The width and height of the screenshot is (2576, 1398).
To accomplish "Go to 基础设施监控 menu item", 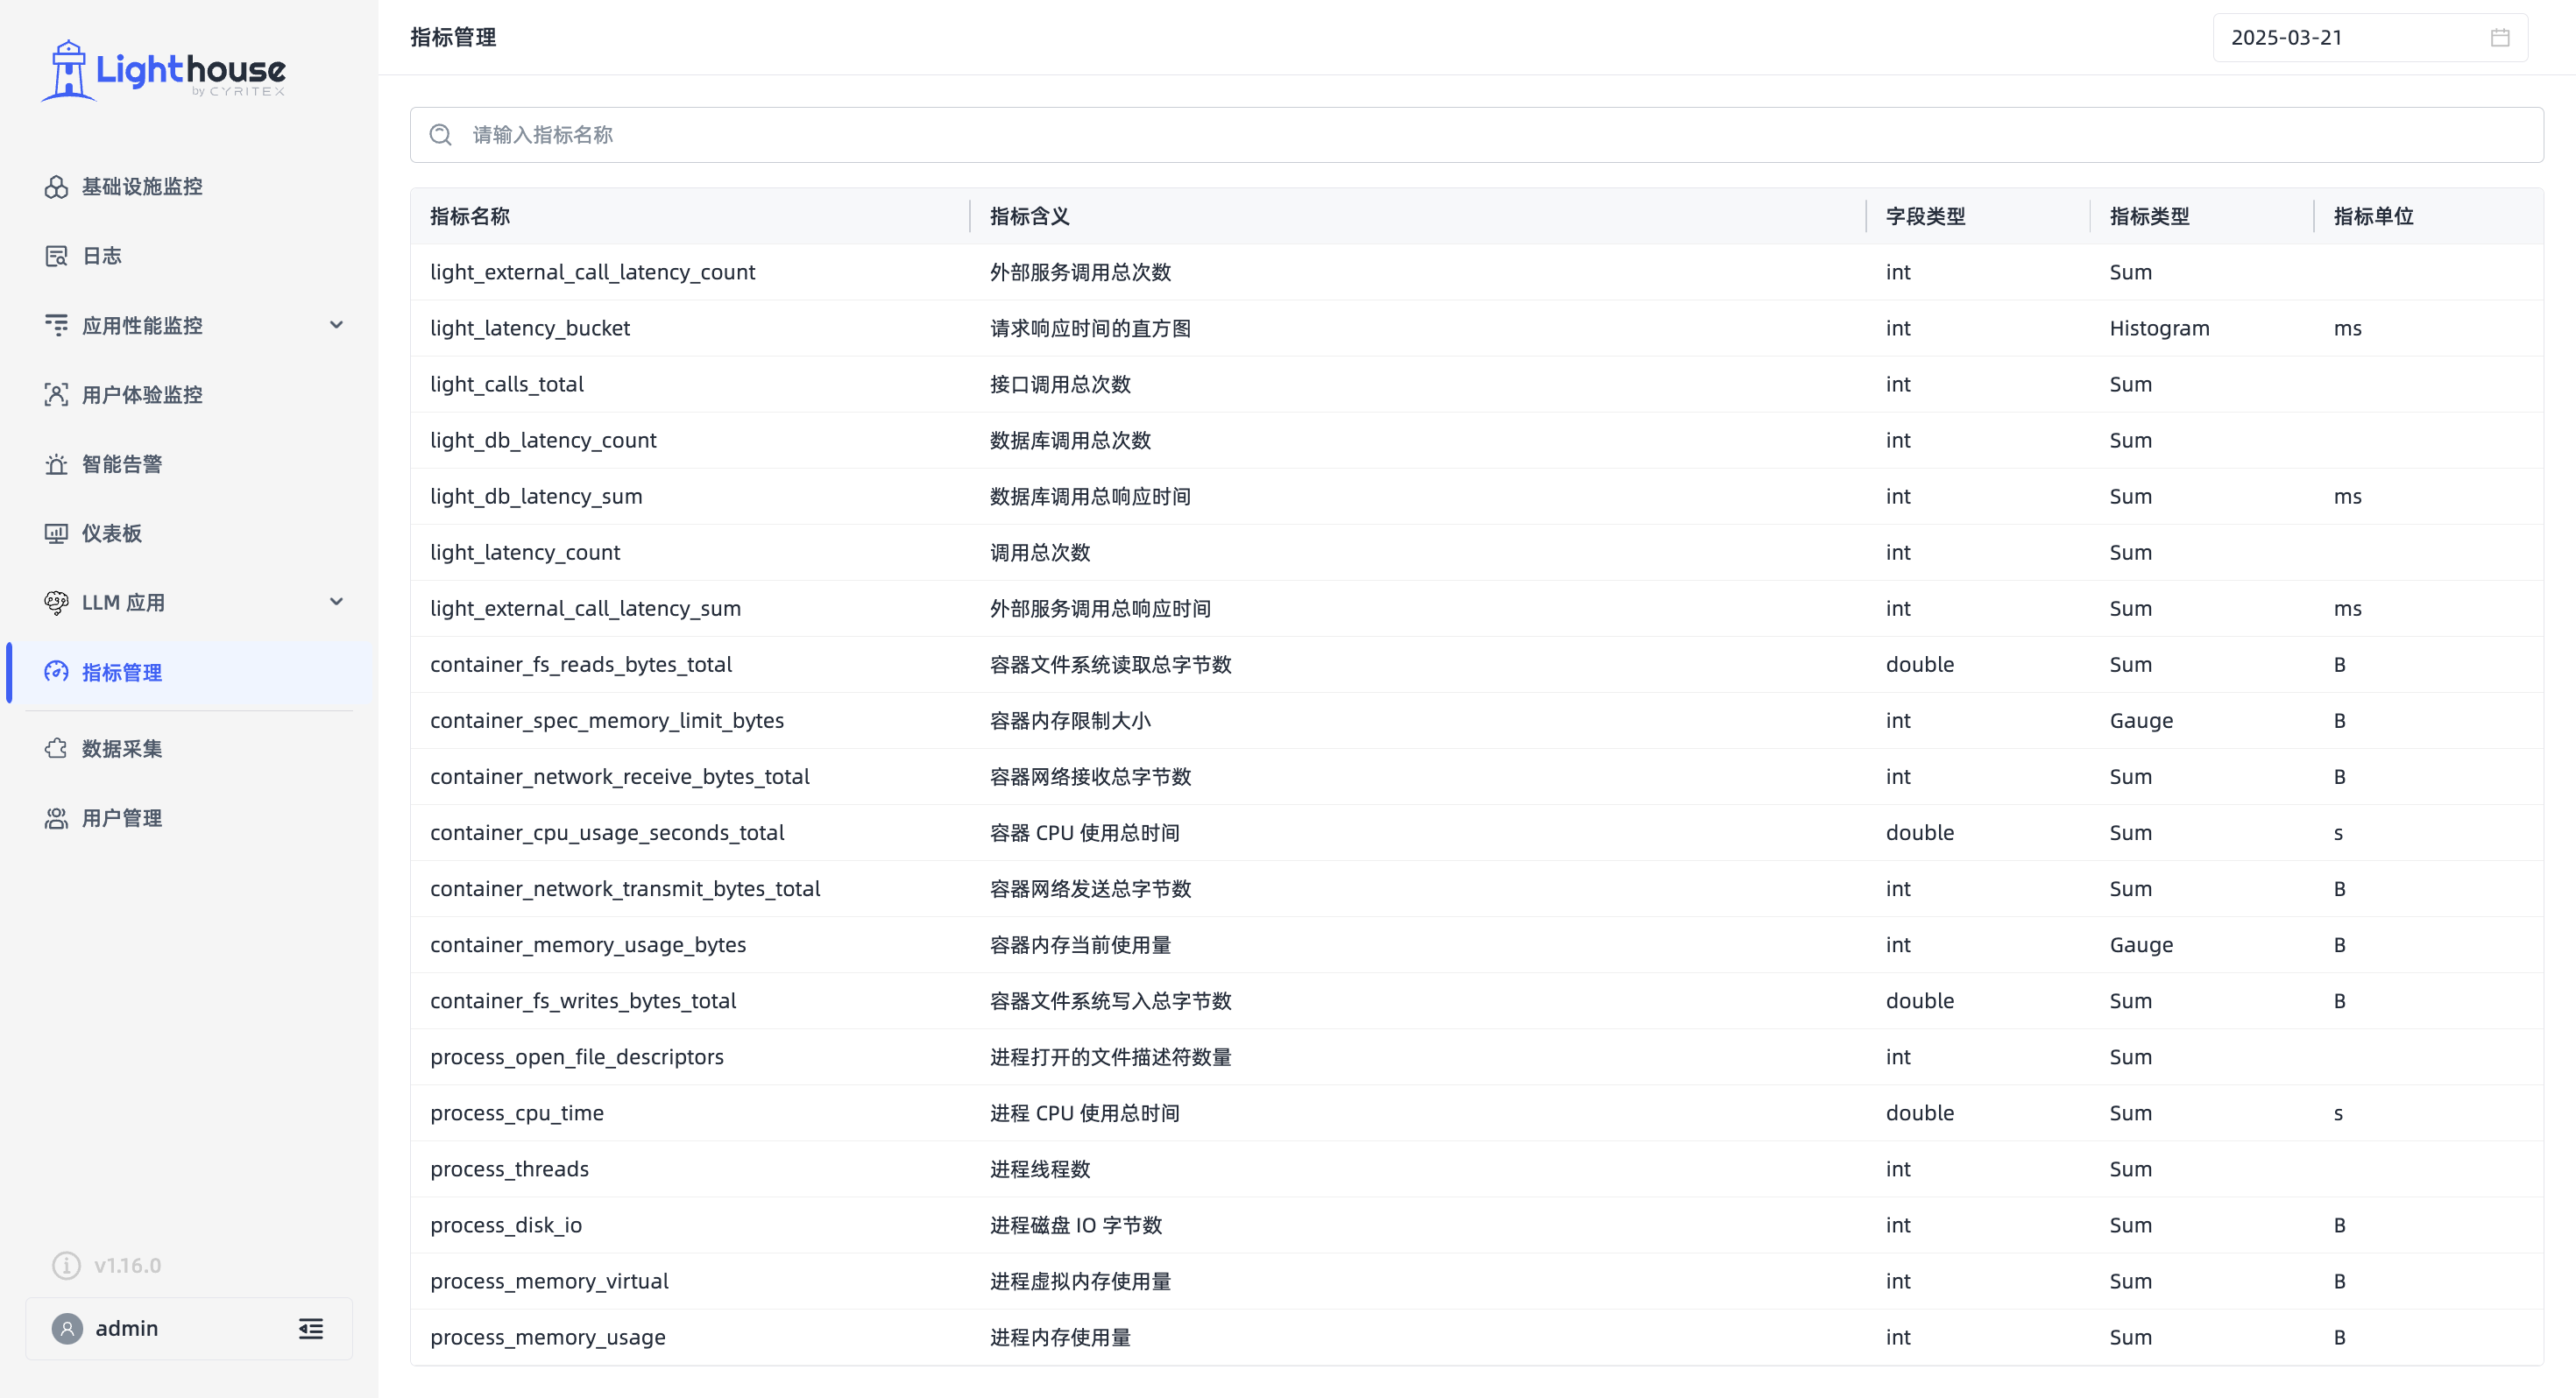I will click(142, 187).
